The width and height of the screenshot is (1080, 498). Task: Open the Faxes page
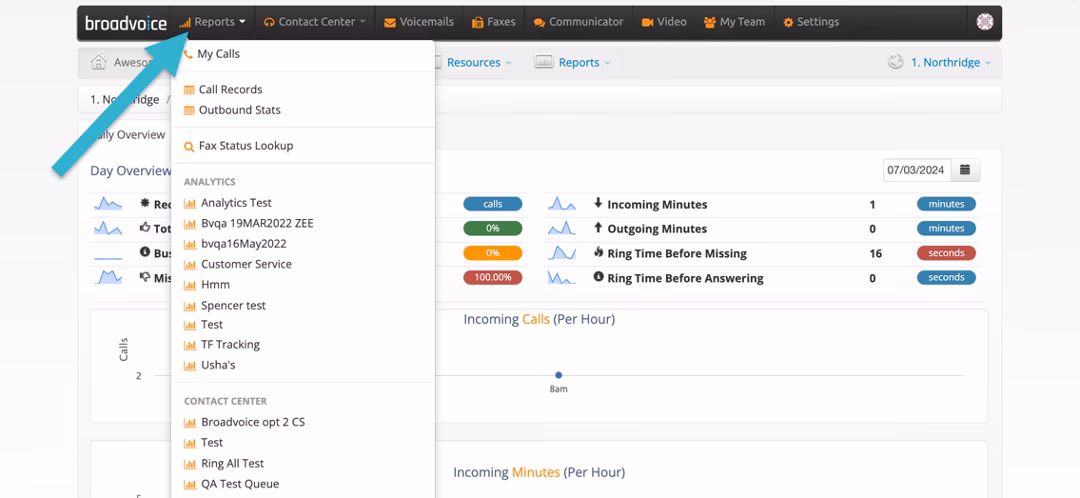[493, 22]
